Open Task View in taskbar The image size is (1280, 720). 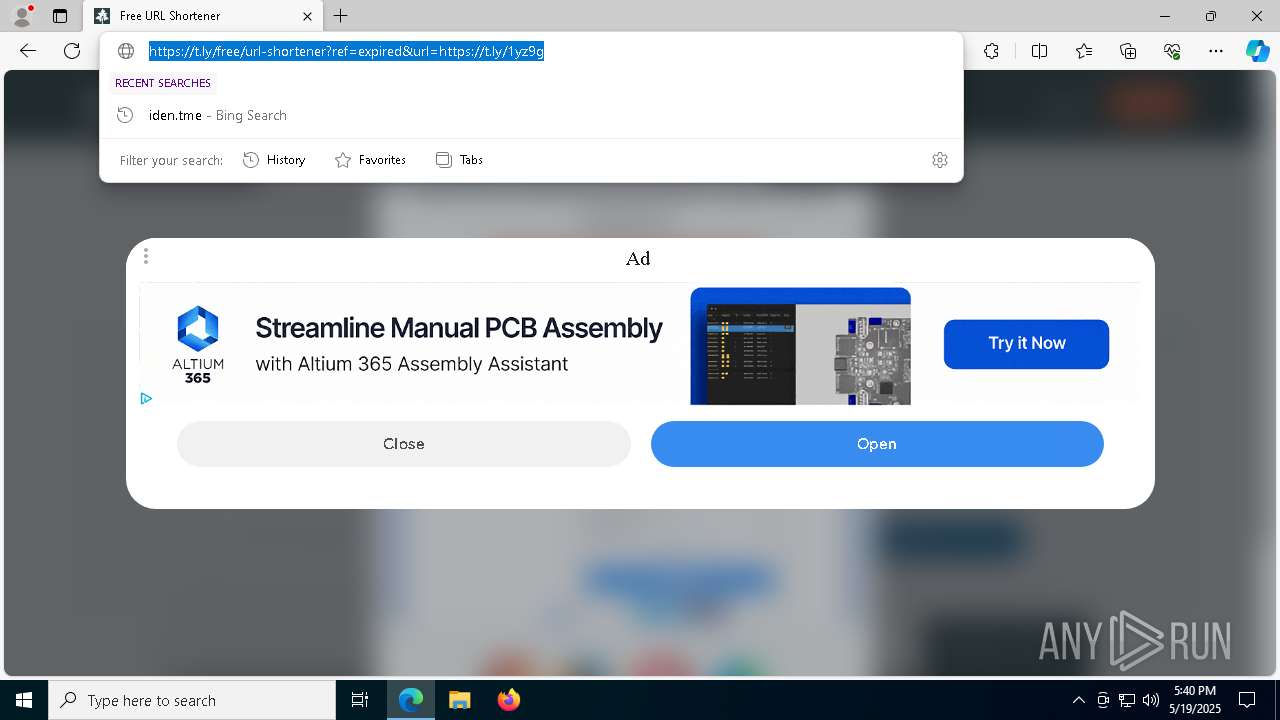pos(360,700)
